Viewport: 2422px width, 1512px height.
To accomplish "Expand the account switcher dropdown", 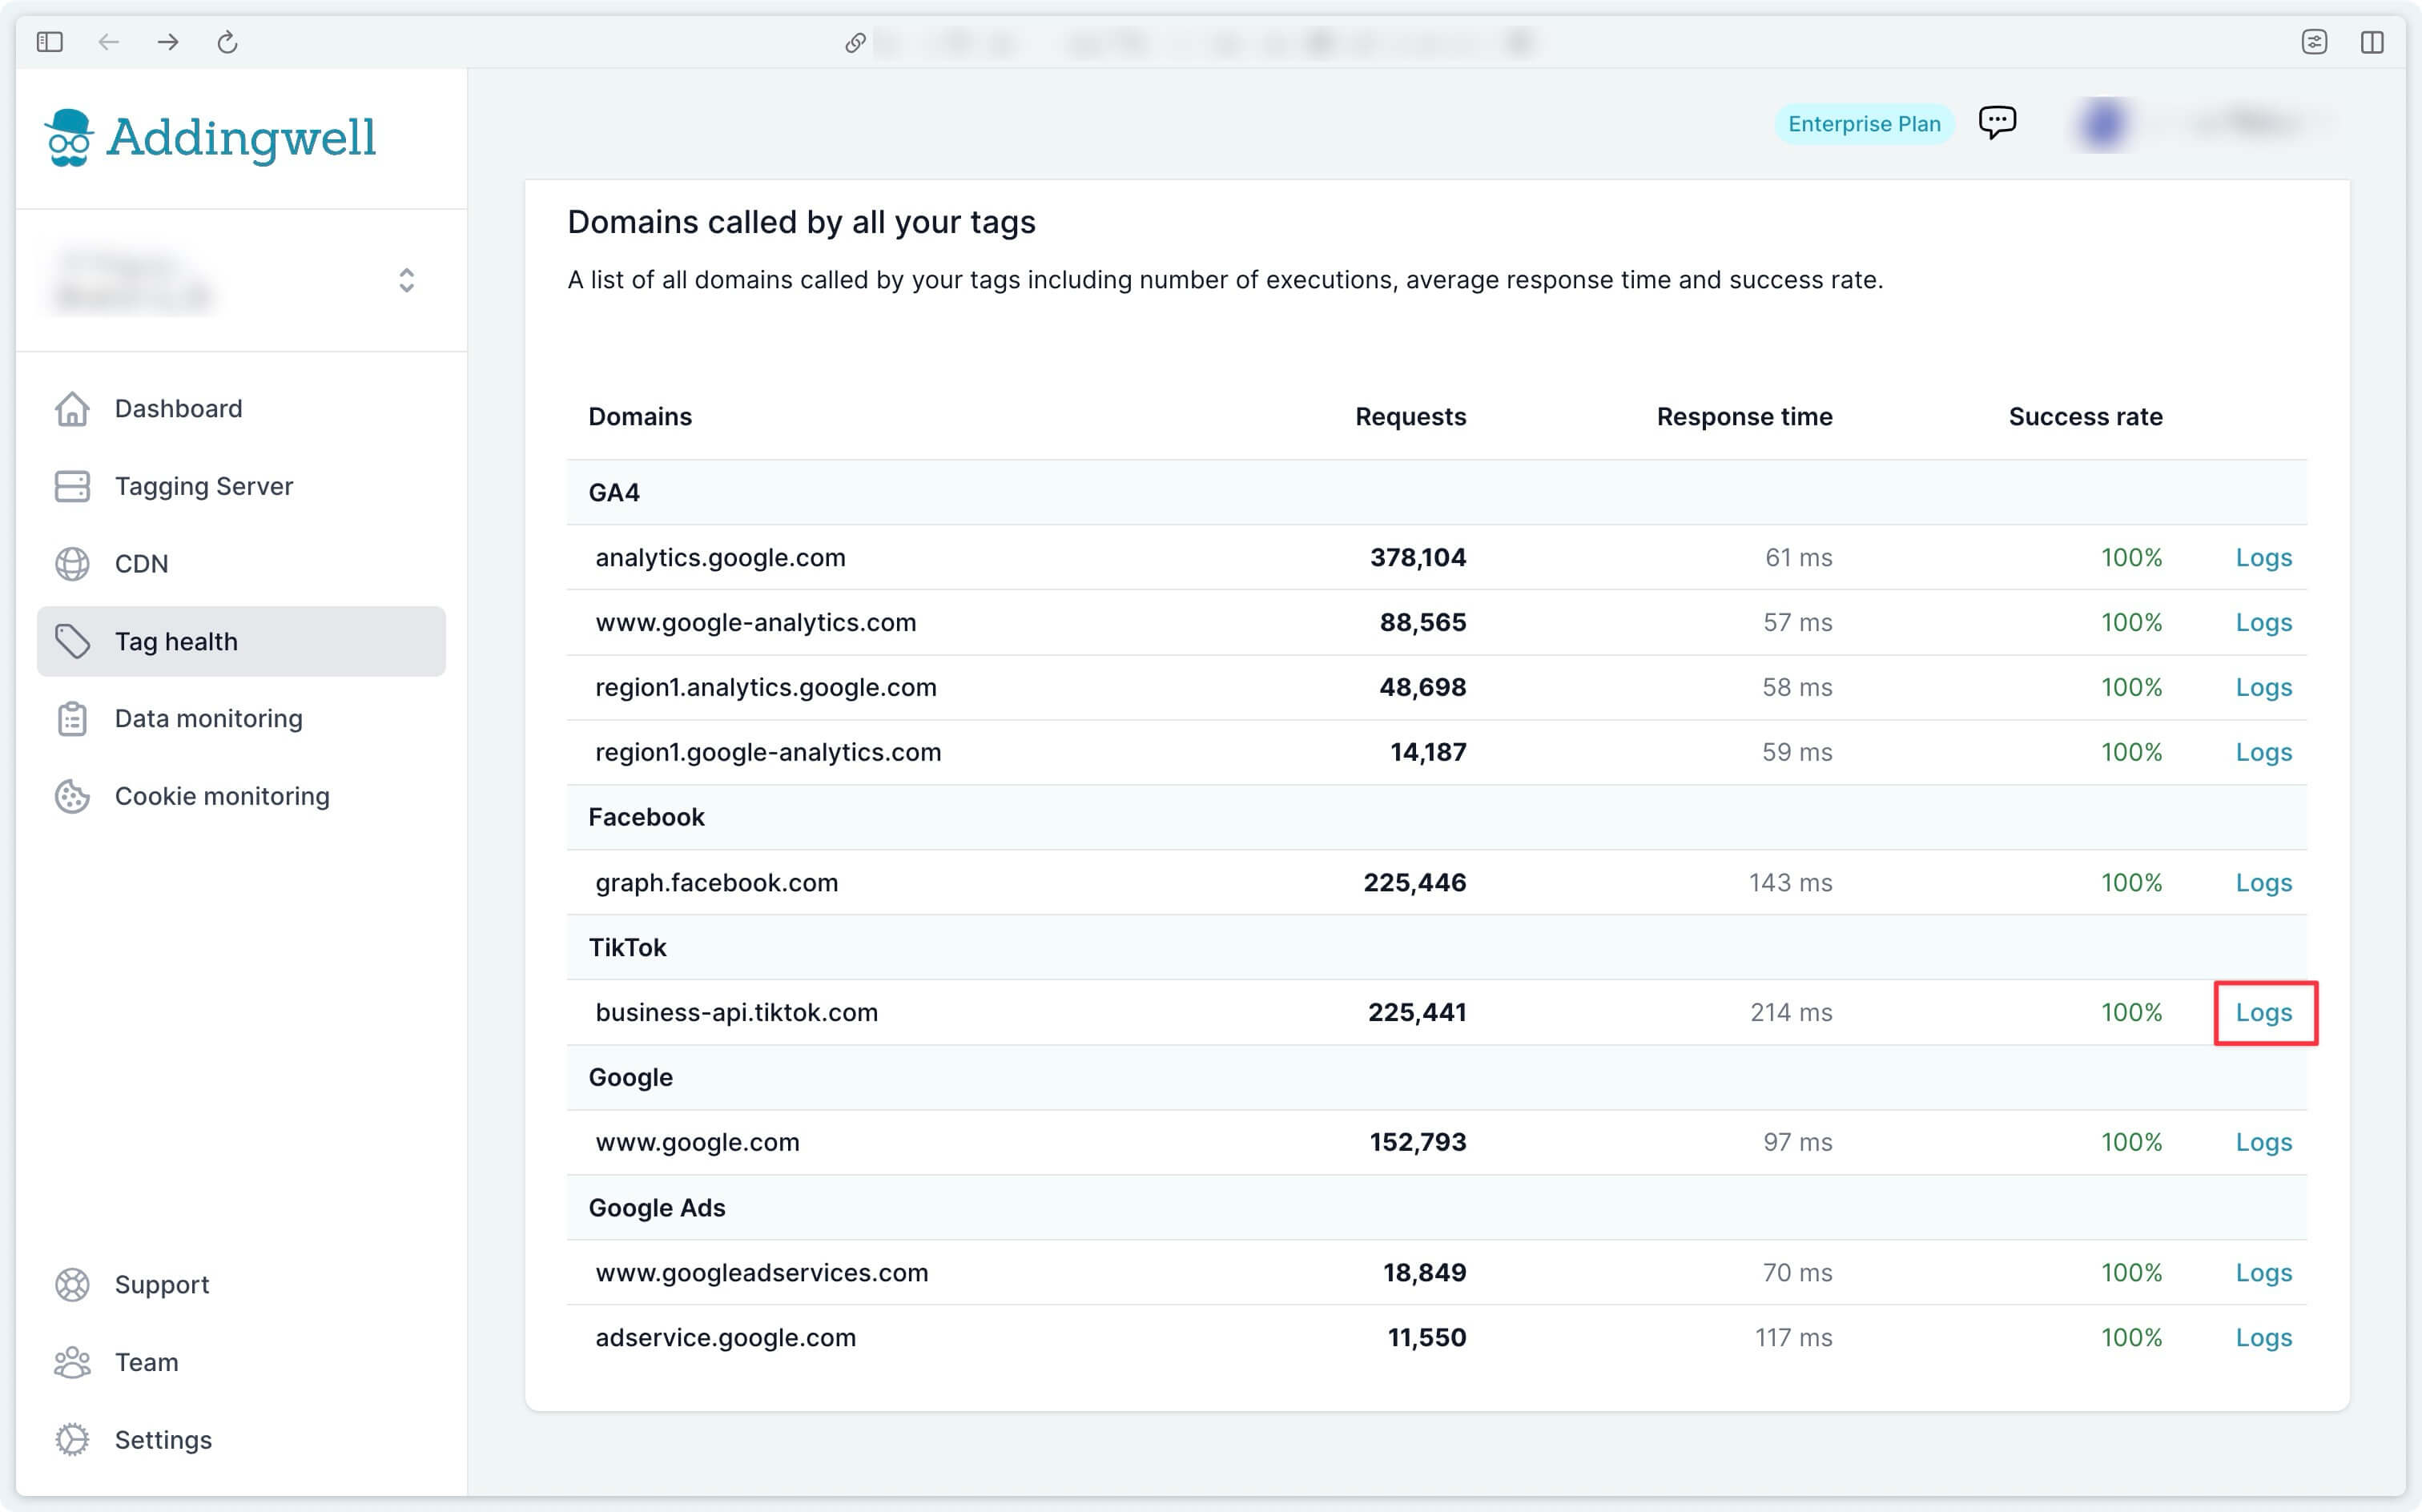I will pyautogui.click(x=406, y=277).
